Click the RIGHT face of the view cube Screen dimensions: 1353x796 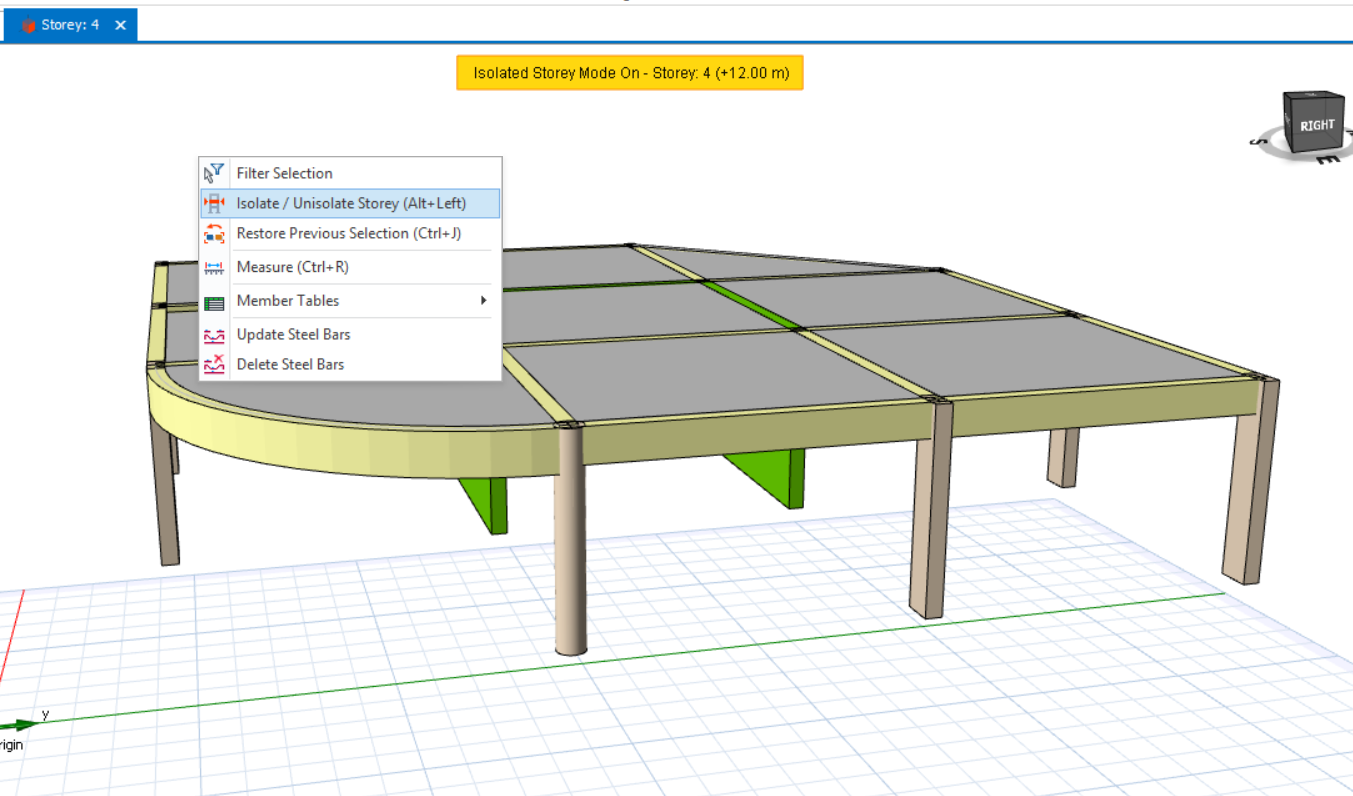(1317, 126)
